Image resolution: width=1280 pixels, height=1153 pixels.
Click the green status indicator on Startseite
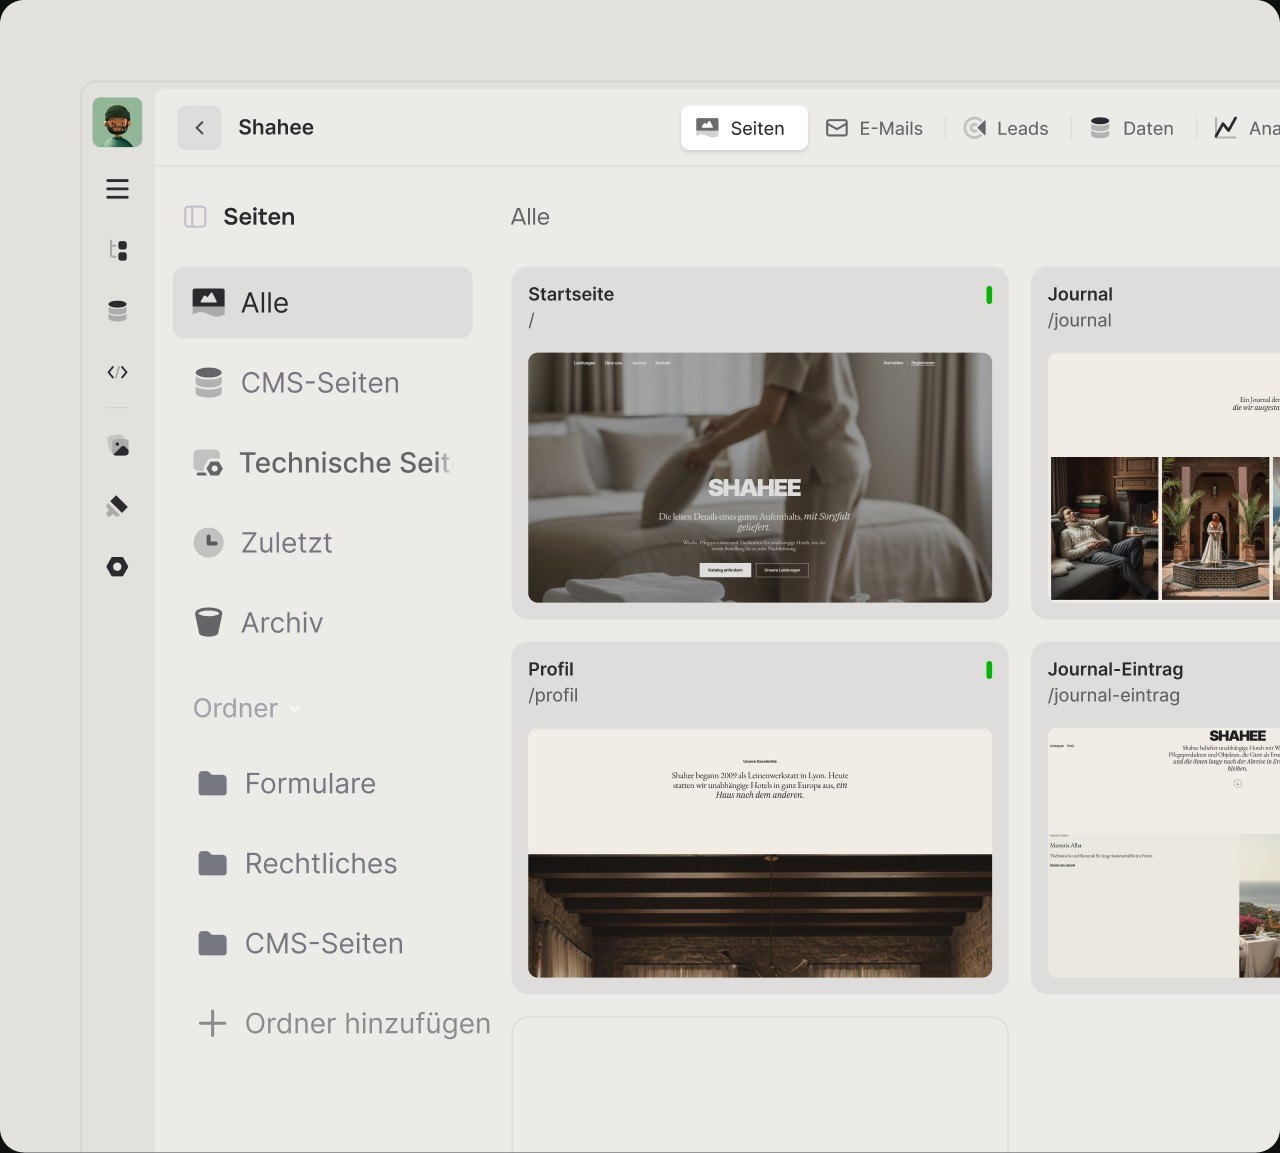tap(989, 295)
